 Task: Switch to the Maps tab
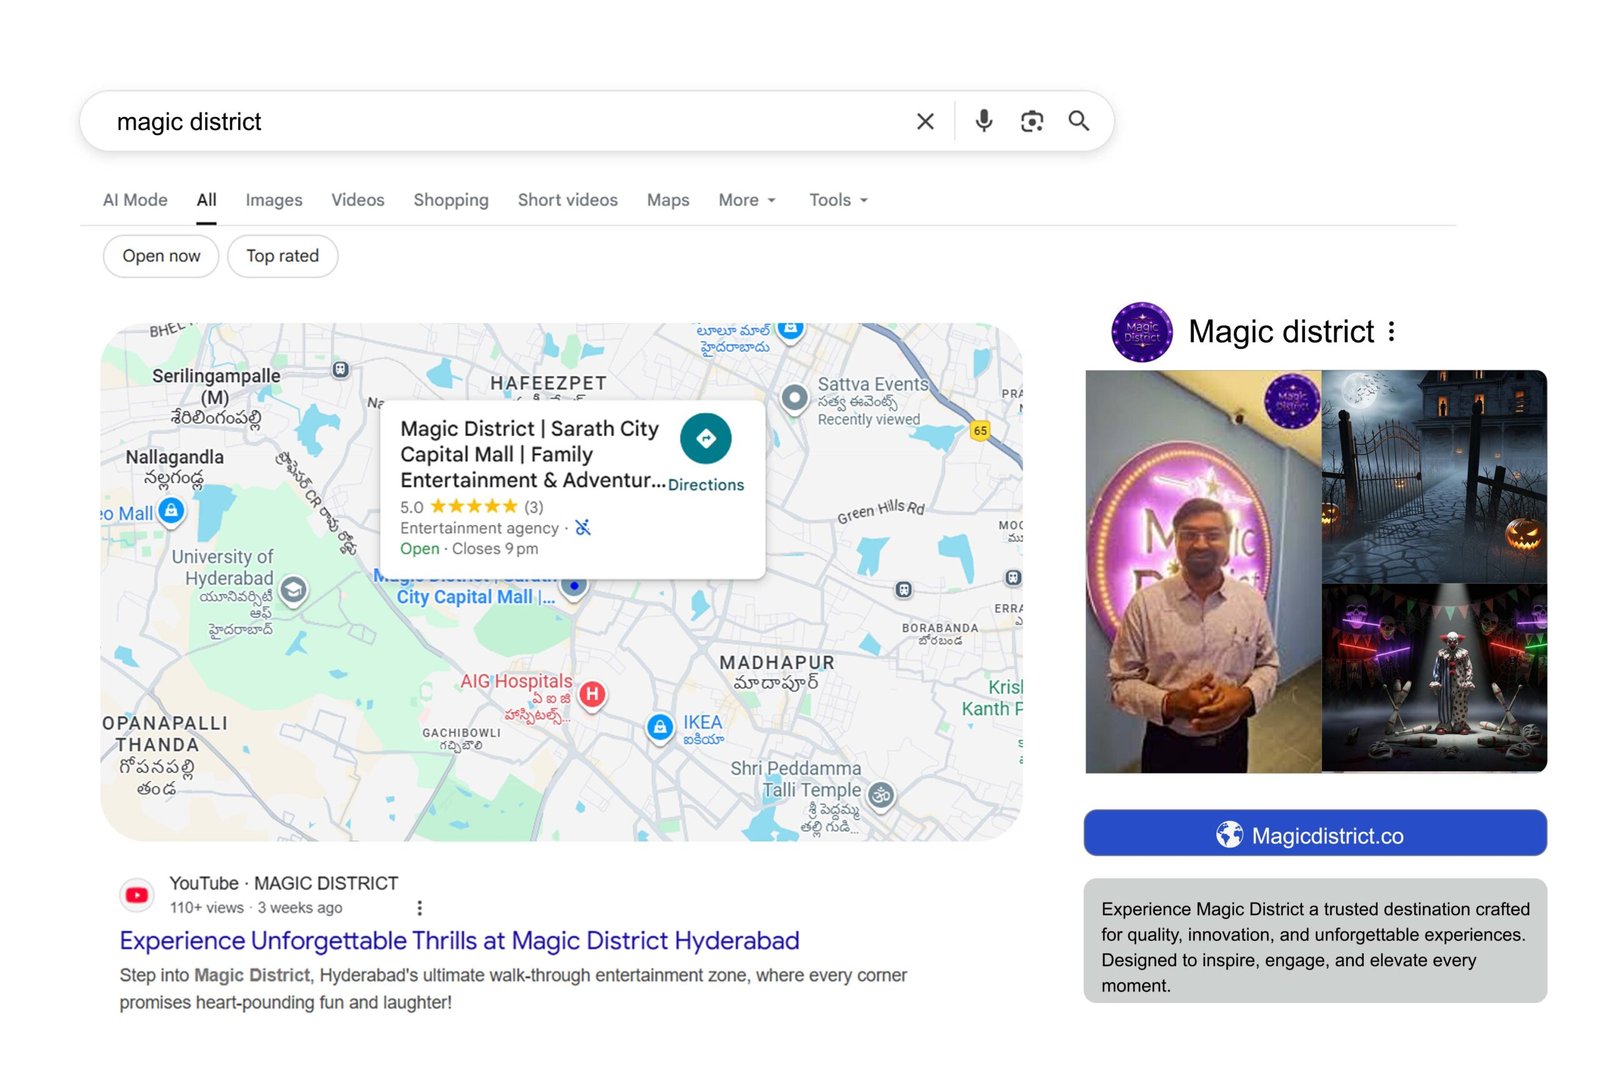pyautogui.click(x=667, y=200)
